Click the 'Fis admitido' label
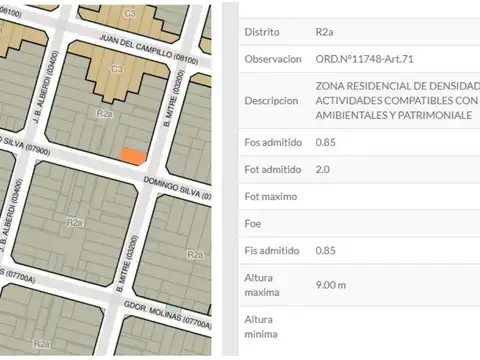Viewport: 480px width, 360px height. [x=272, y=250]
